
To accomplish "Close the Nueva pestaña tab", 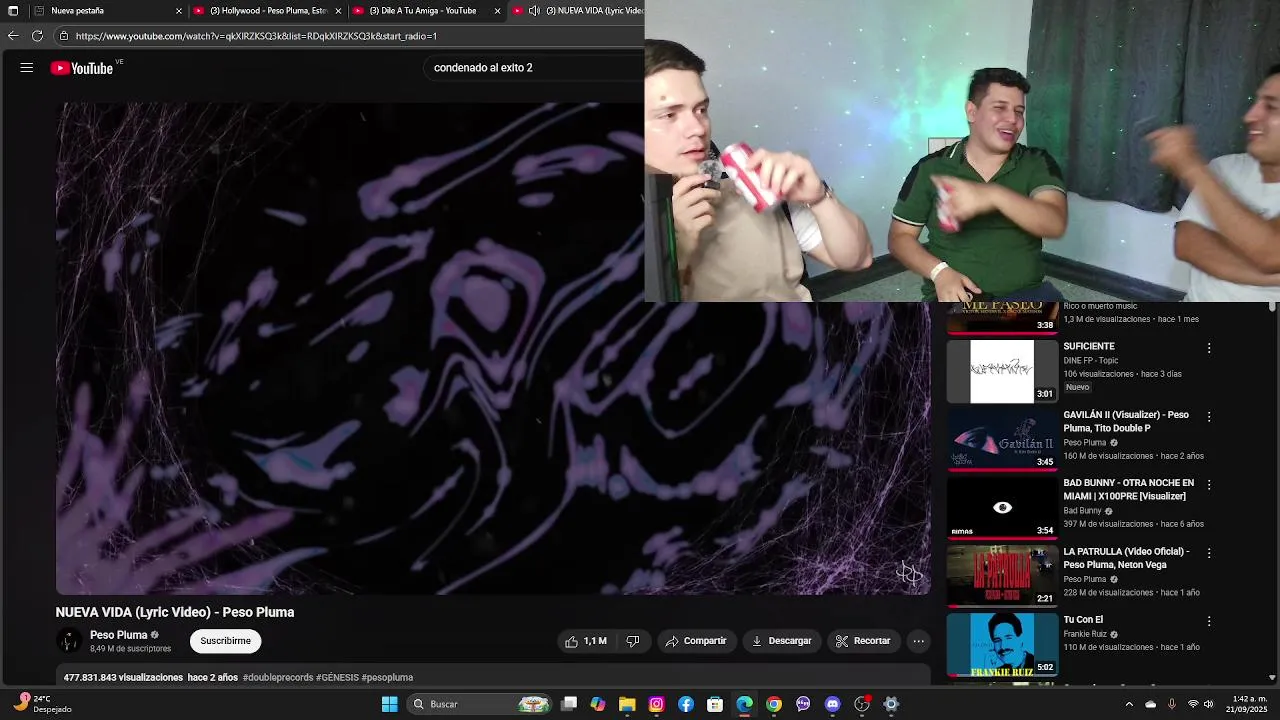I will 179,11.
